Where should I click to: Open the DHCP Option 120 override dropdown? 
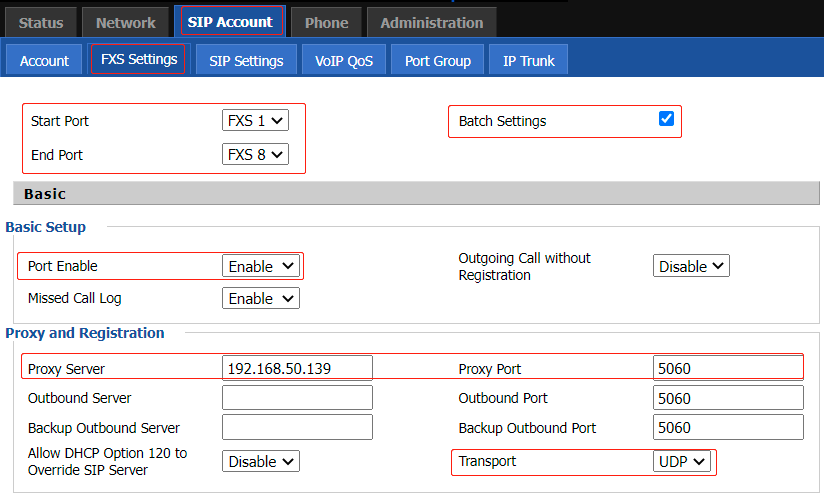(261, 461)
